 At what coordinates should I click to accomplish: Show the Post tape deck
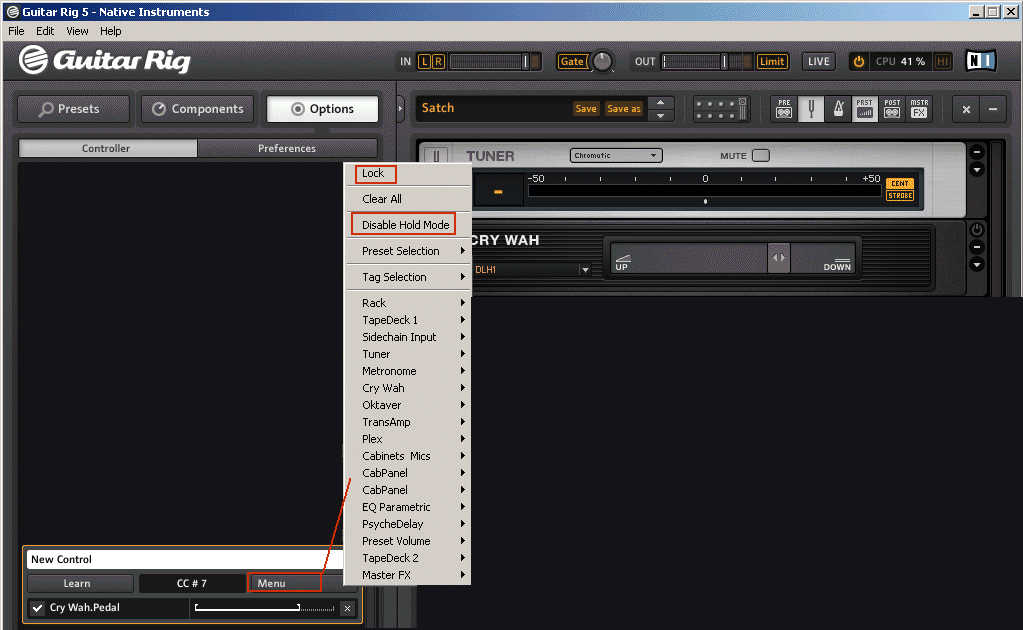tap(892, 109)
